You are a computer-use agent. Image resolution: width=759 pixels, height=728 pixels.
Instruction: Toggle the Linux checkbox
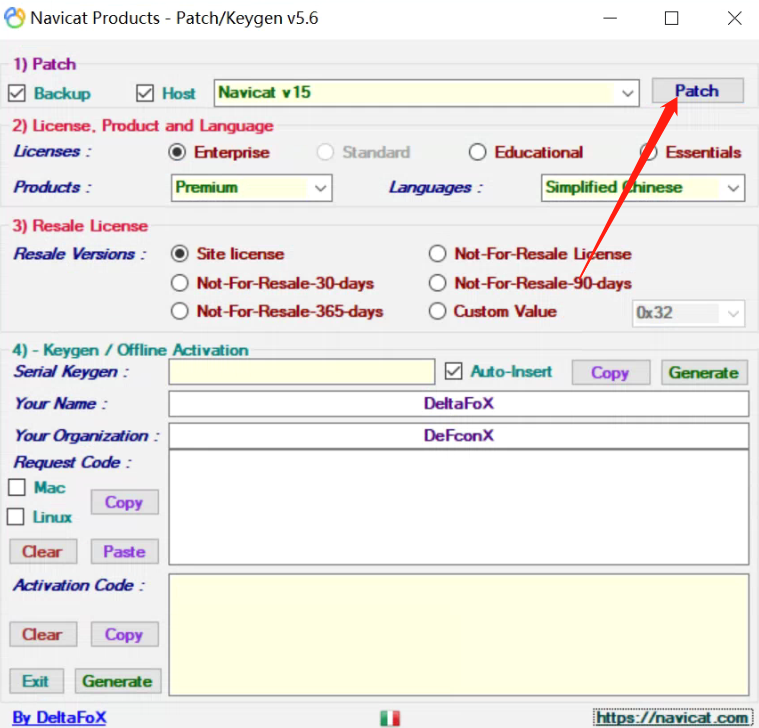click(15, 516)
